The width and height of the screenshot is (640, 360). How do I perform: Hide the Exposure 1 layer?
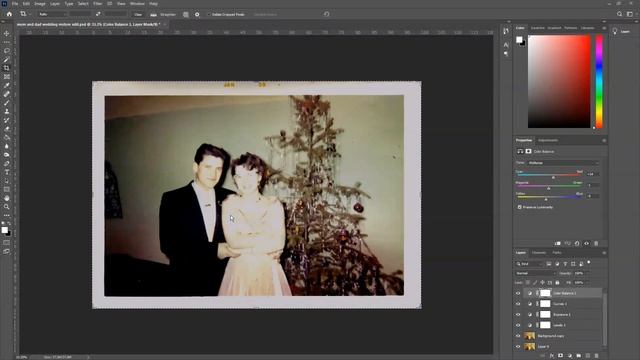pyautogui.click(x=518, y=314)
